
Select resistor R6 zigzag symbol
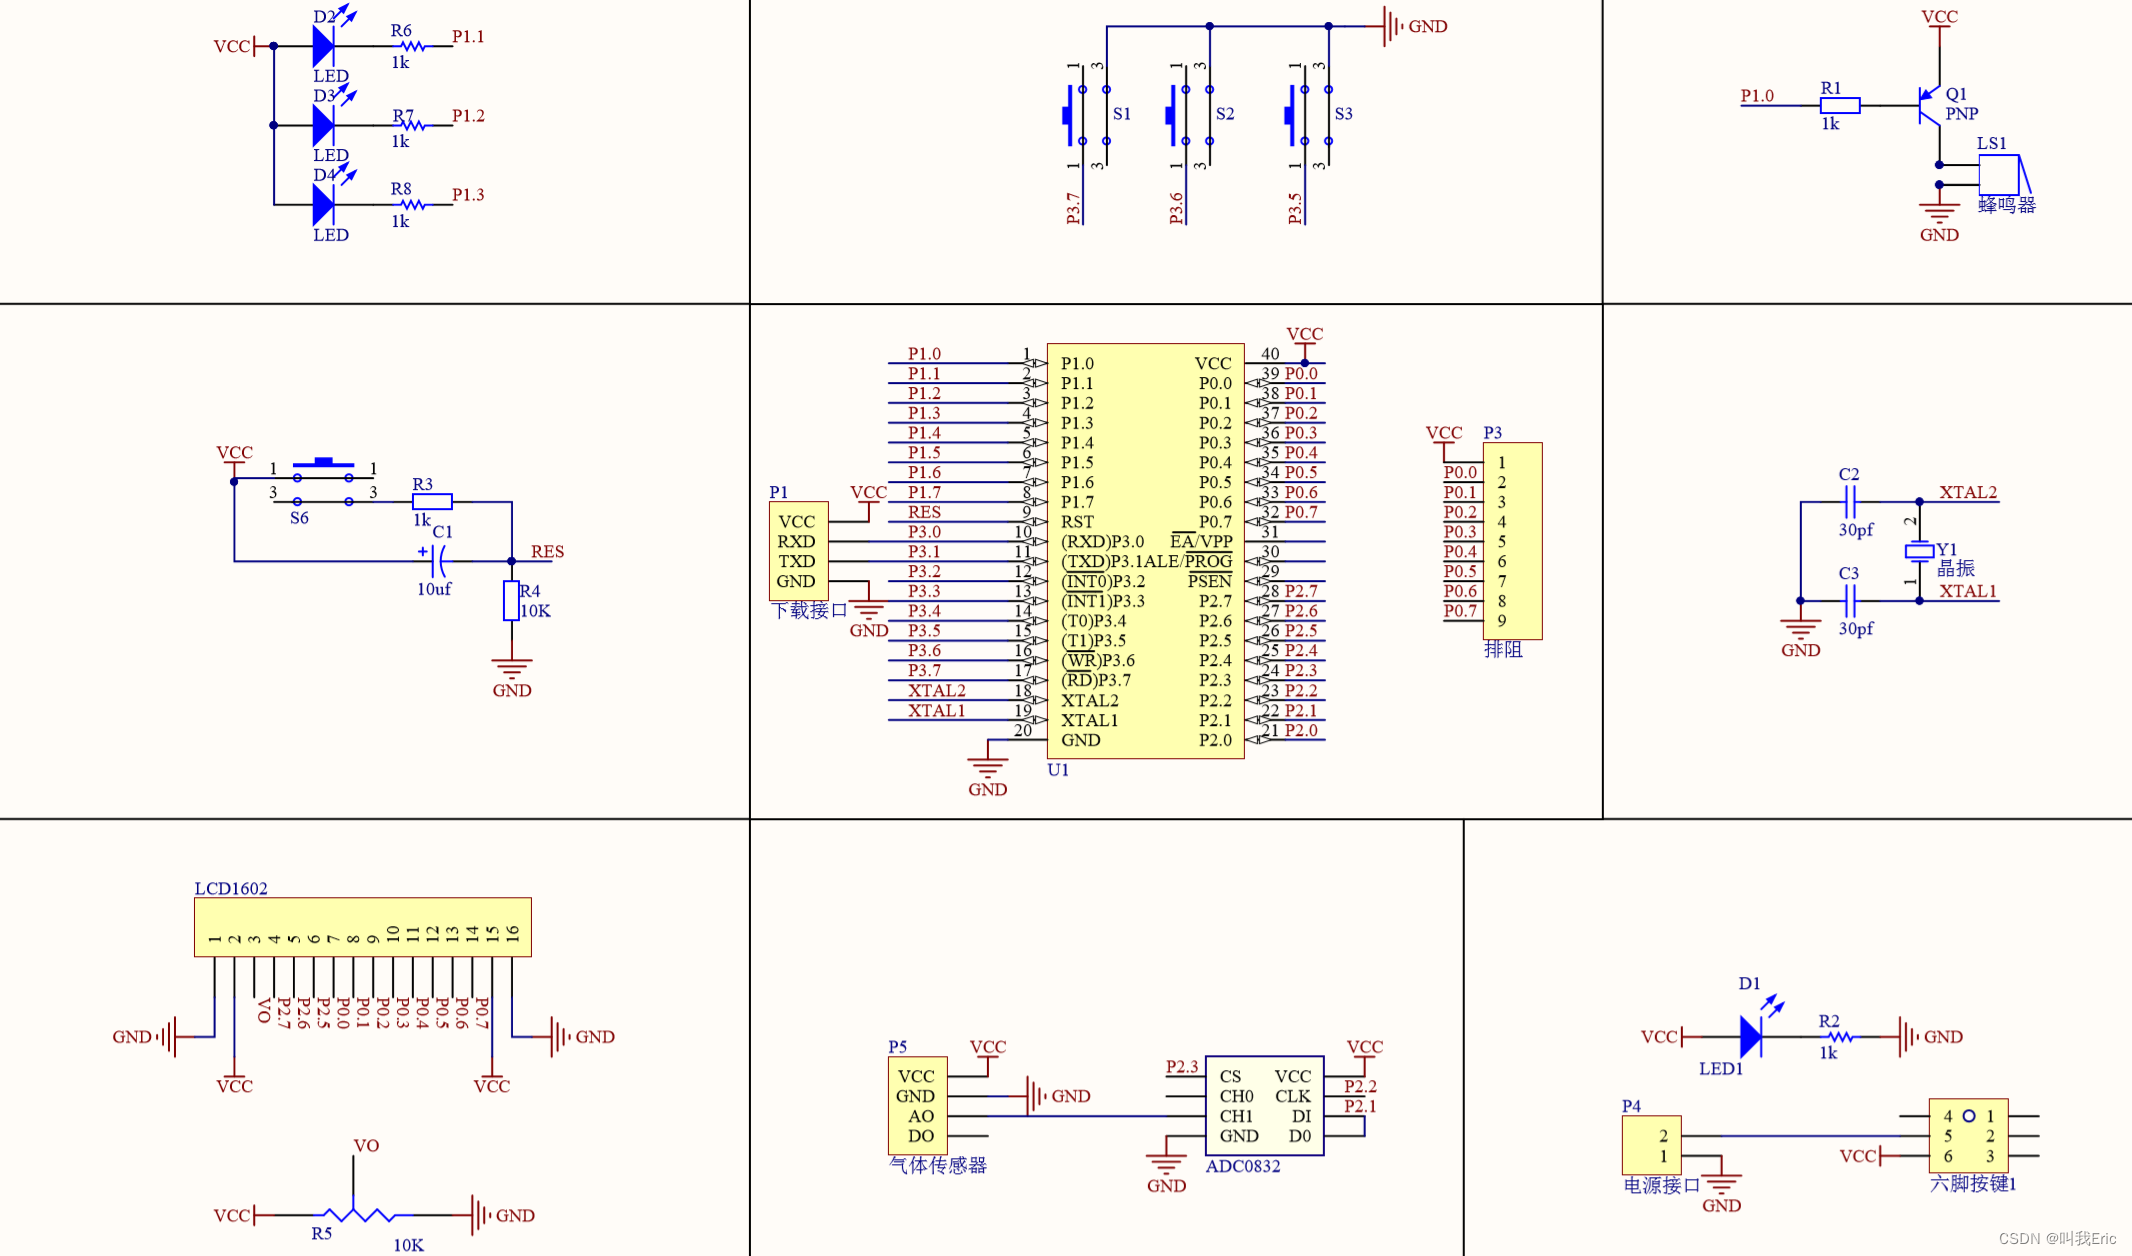point(412,45)
